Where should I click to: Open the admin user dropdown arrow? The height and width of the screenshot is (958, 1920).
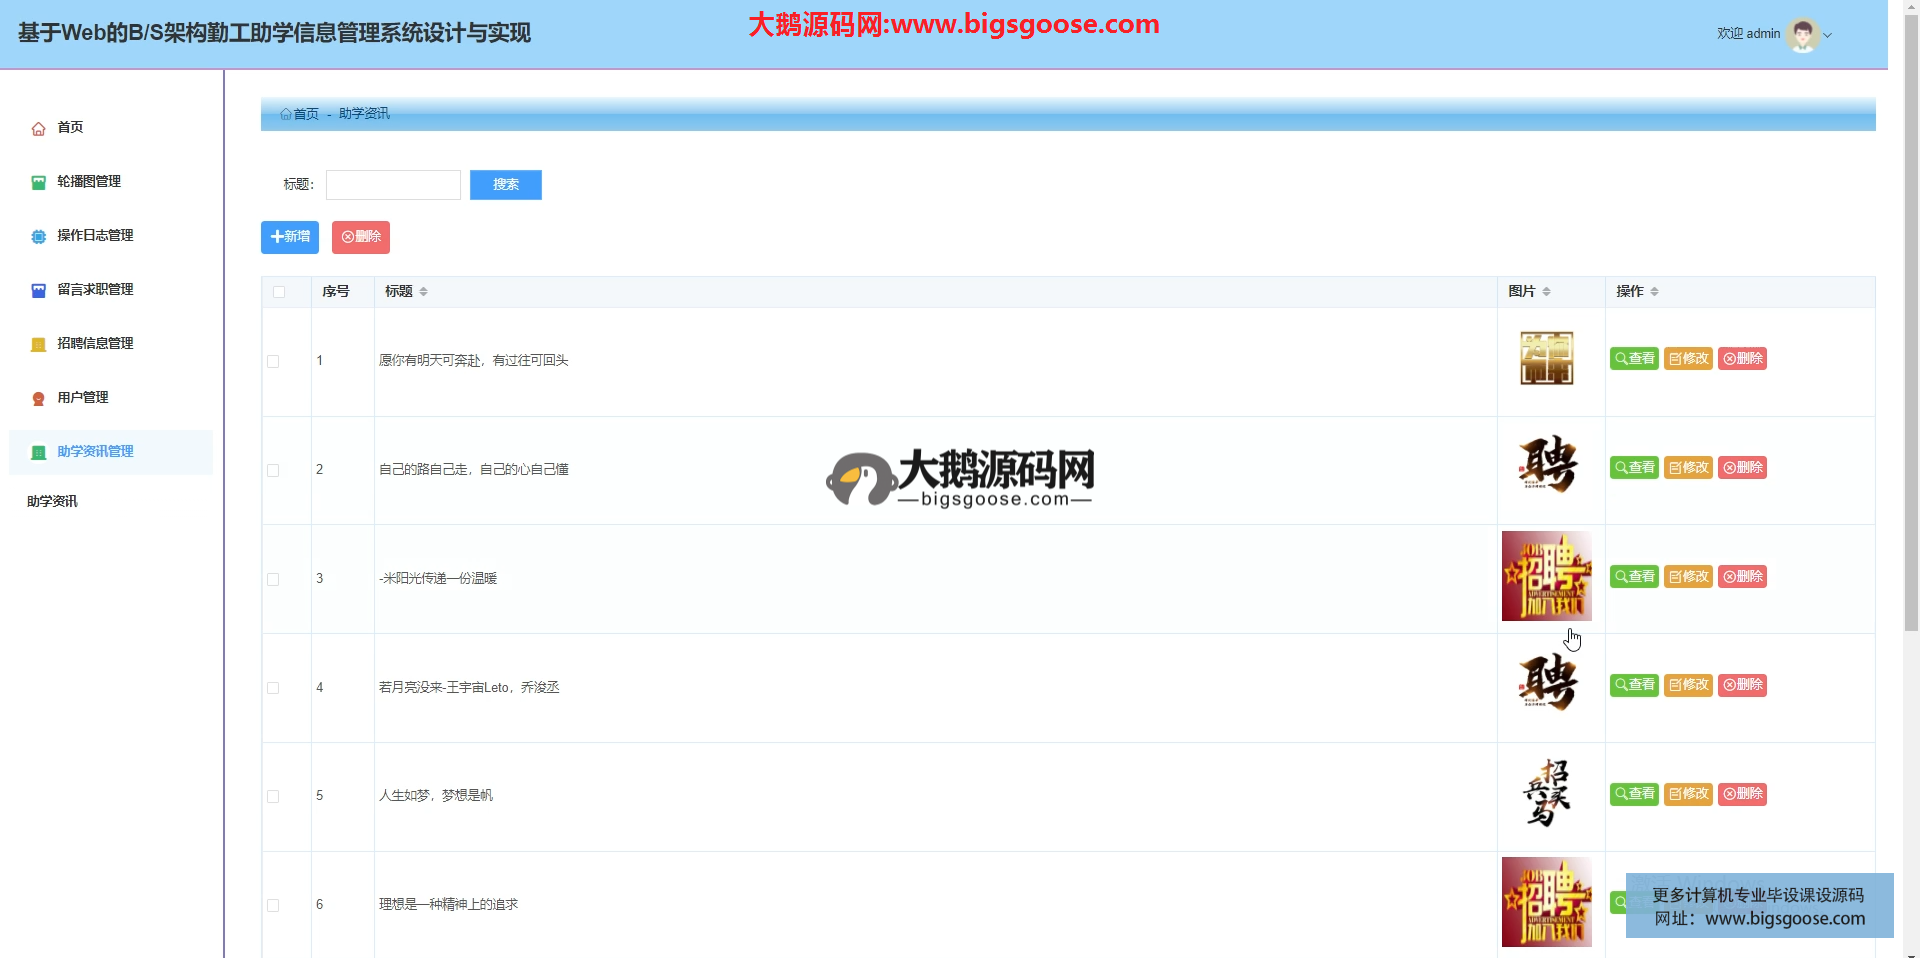[x=1828, y=35]
